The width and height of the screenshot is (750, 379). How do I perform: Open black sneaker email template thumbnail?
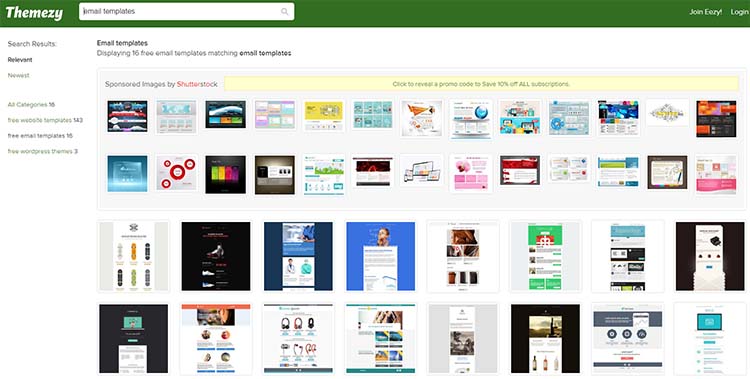pyautogui.click(x=216, y=256)
